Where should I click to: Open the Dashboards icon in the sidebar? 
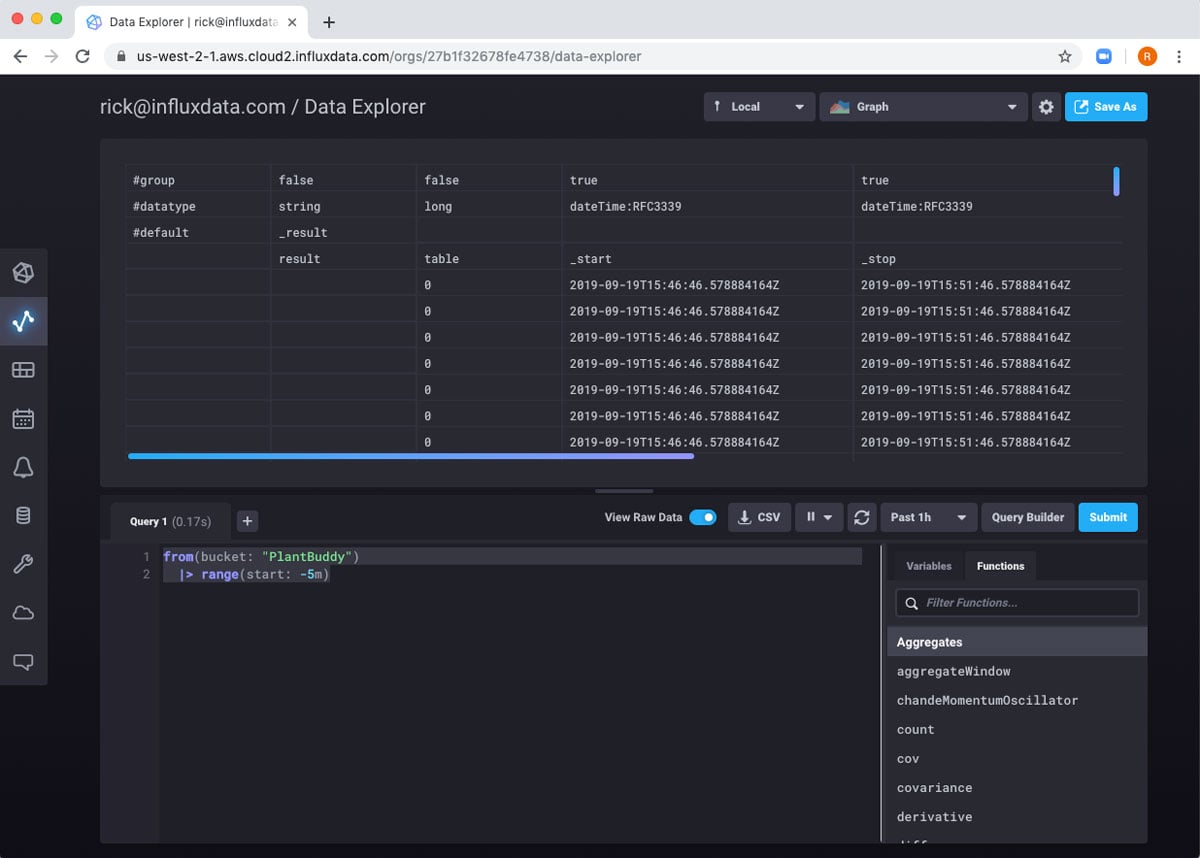point(23,370)
